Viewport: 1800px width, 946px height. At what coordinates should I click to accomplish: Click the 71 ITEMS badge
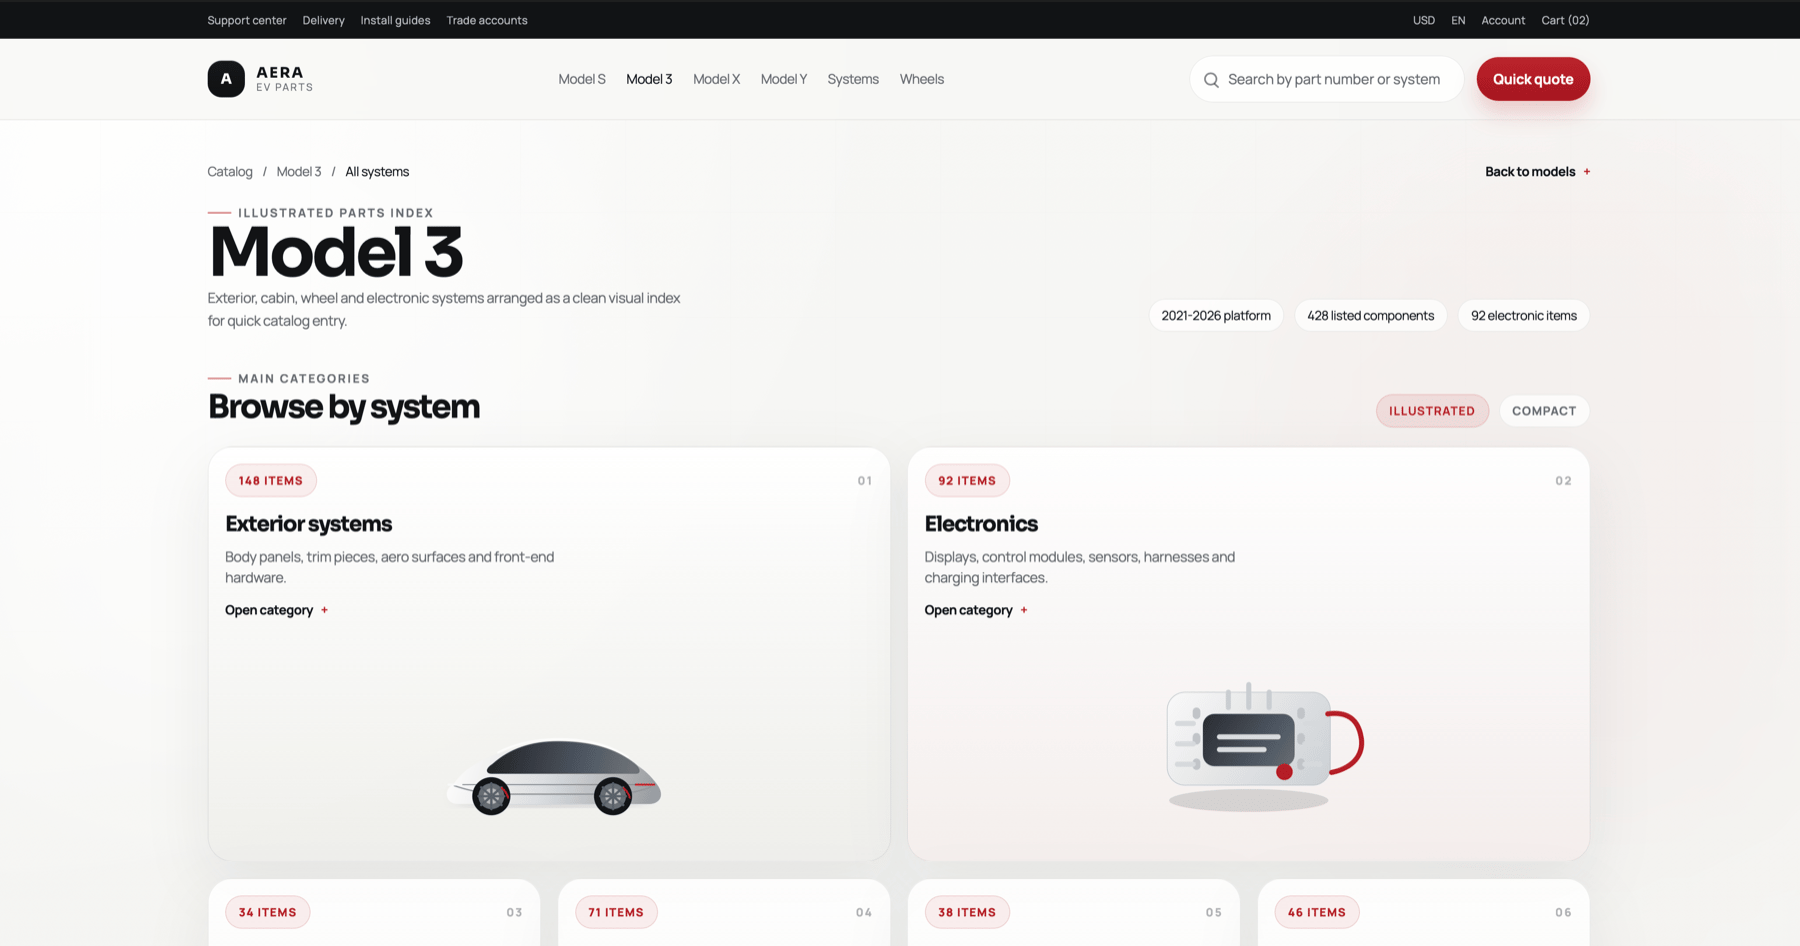tap(616, 912)
